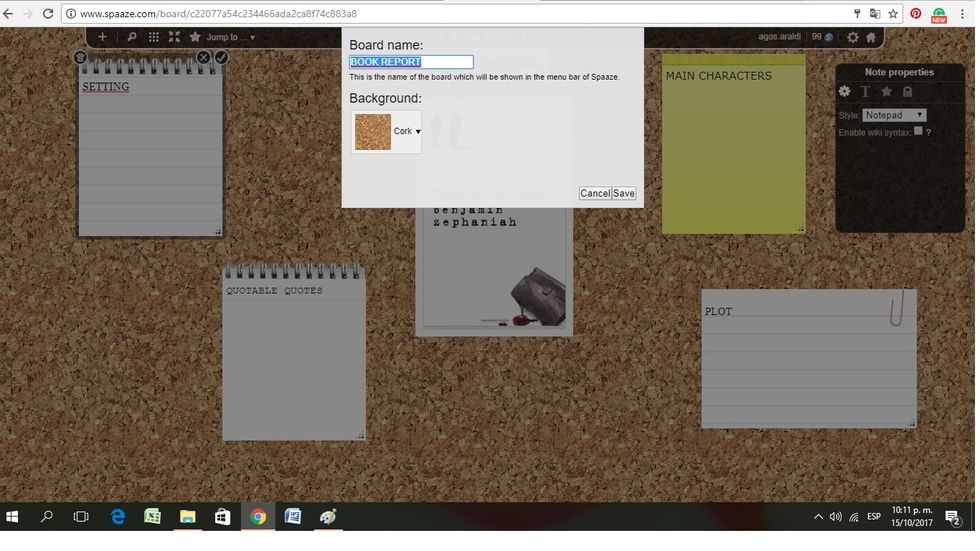Viewport: 980px width, 551px height.
Task: Click the volume speaker tray icon
Action: 836,517
